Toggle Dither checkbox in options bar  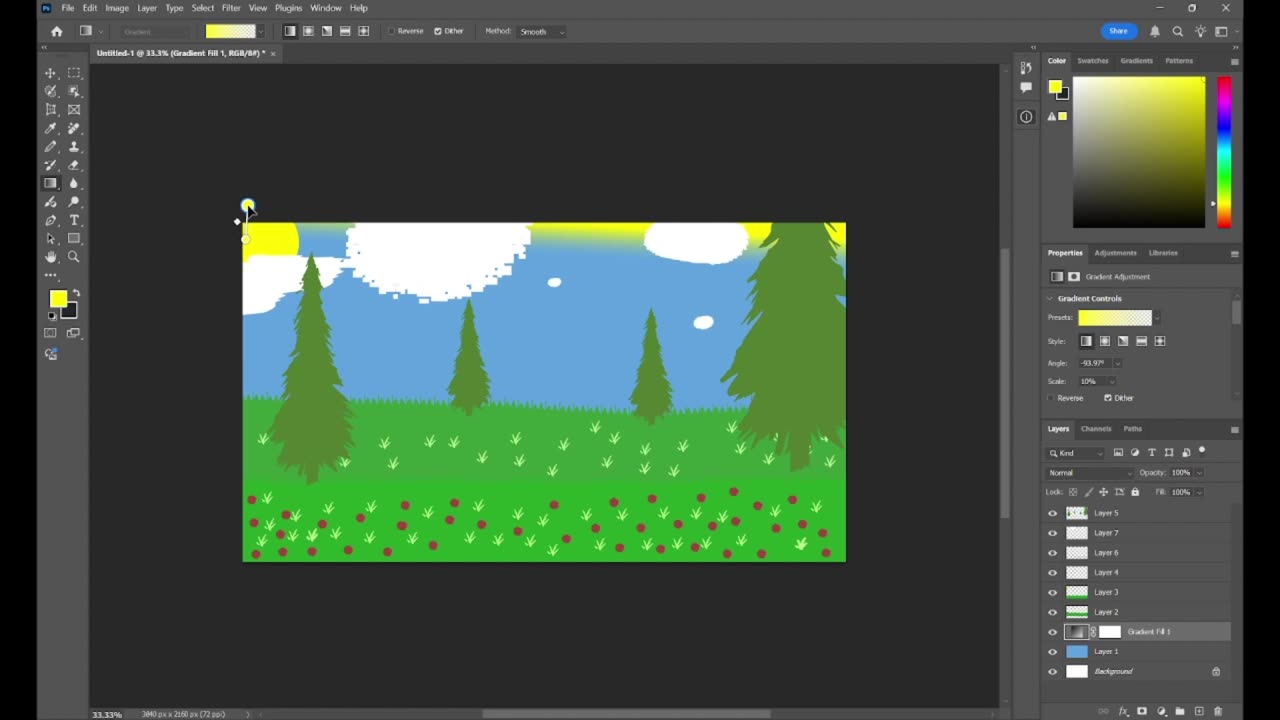[438, 31]
